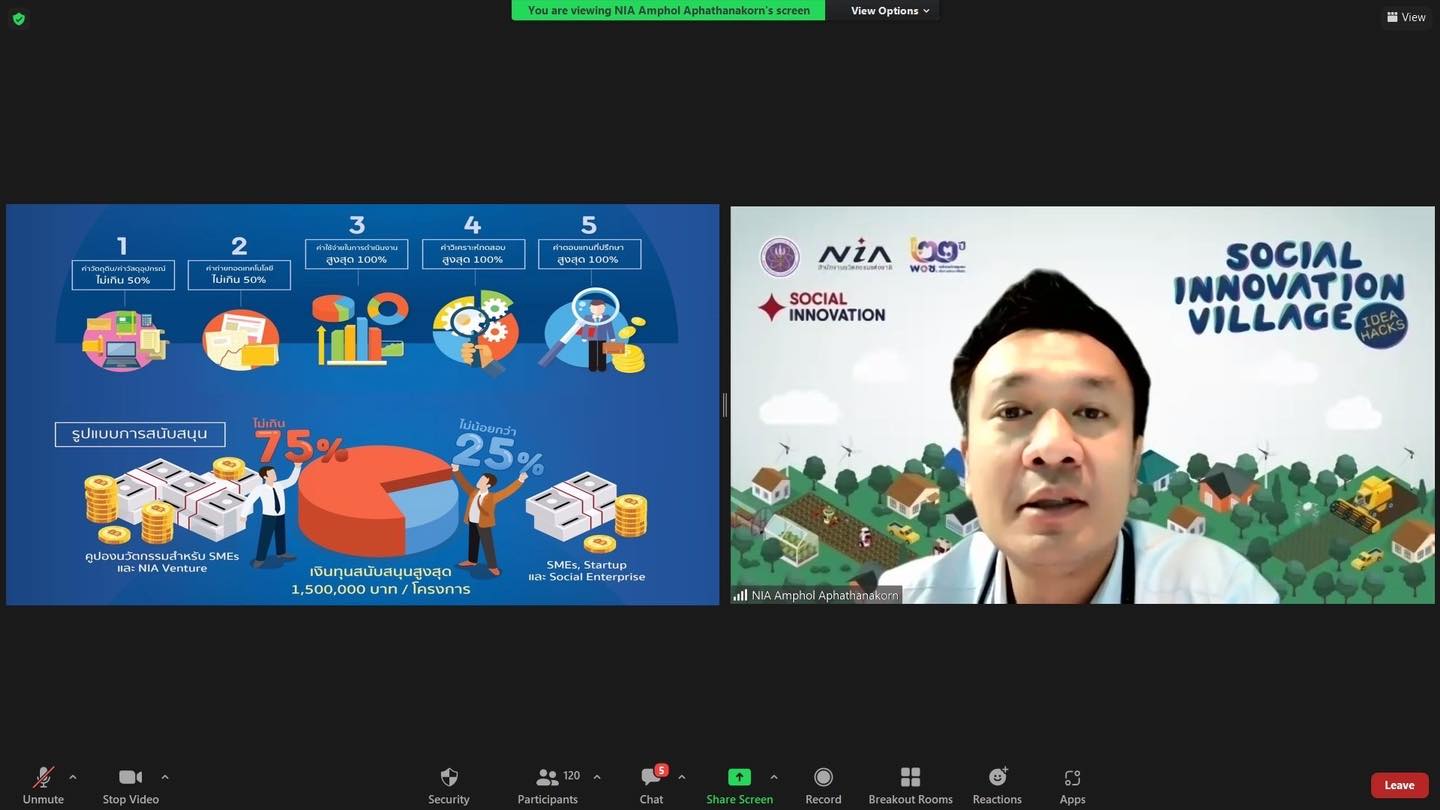Click the signal strength icon on name label
1440x810 pixels.
(741, 595)
